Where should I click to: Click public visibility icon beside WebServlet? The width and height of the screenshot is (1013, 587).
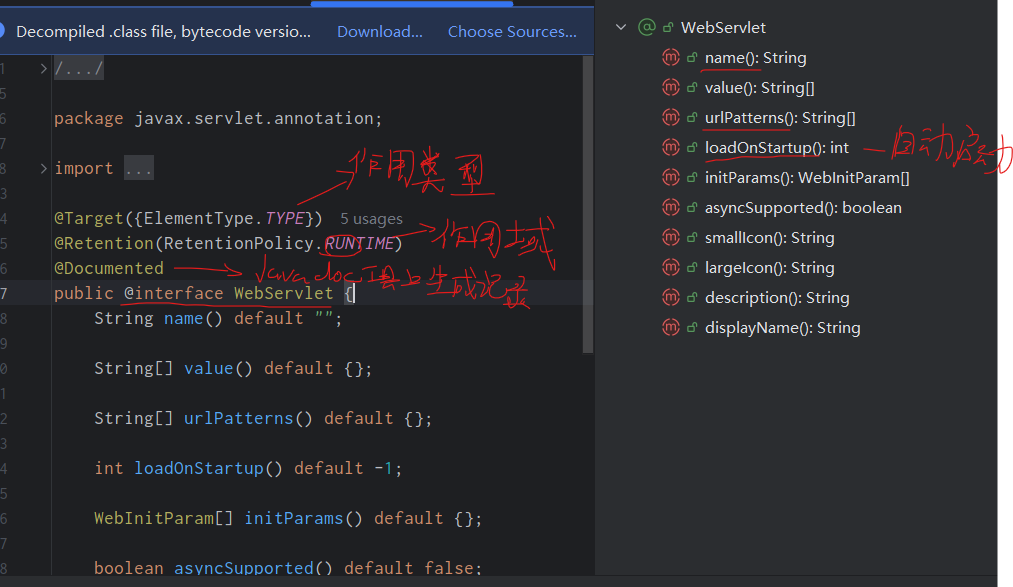click(x=668, y=27)
